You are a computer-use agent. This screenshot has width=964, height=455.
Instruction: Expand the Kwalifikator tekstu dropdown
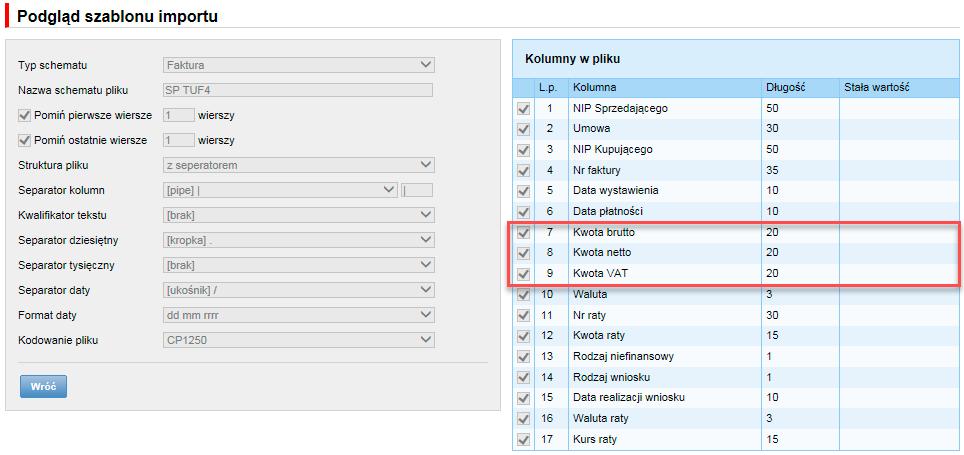pyautogui.click(x=298, y=215)
